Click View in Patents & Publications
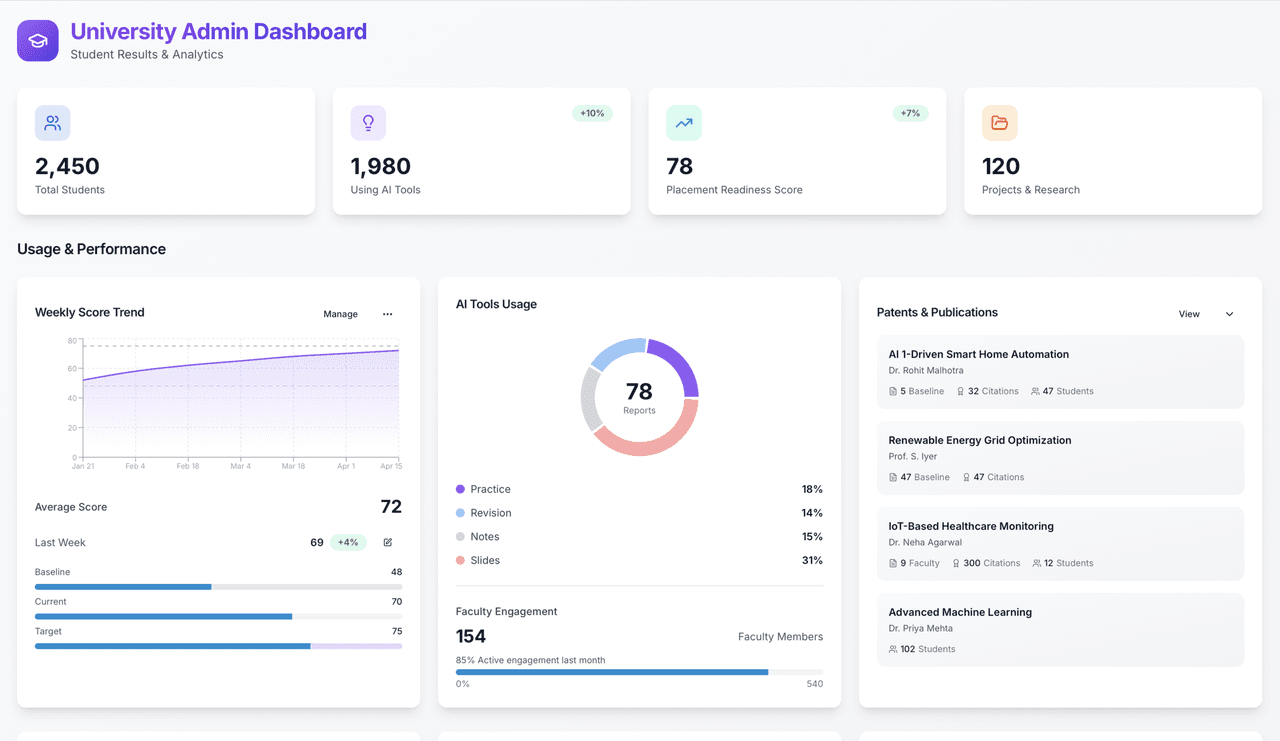 [1189, 314]
